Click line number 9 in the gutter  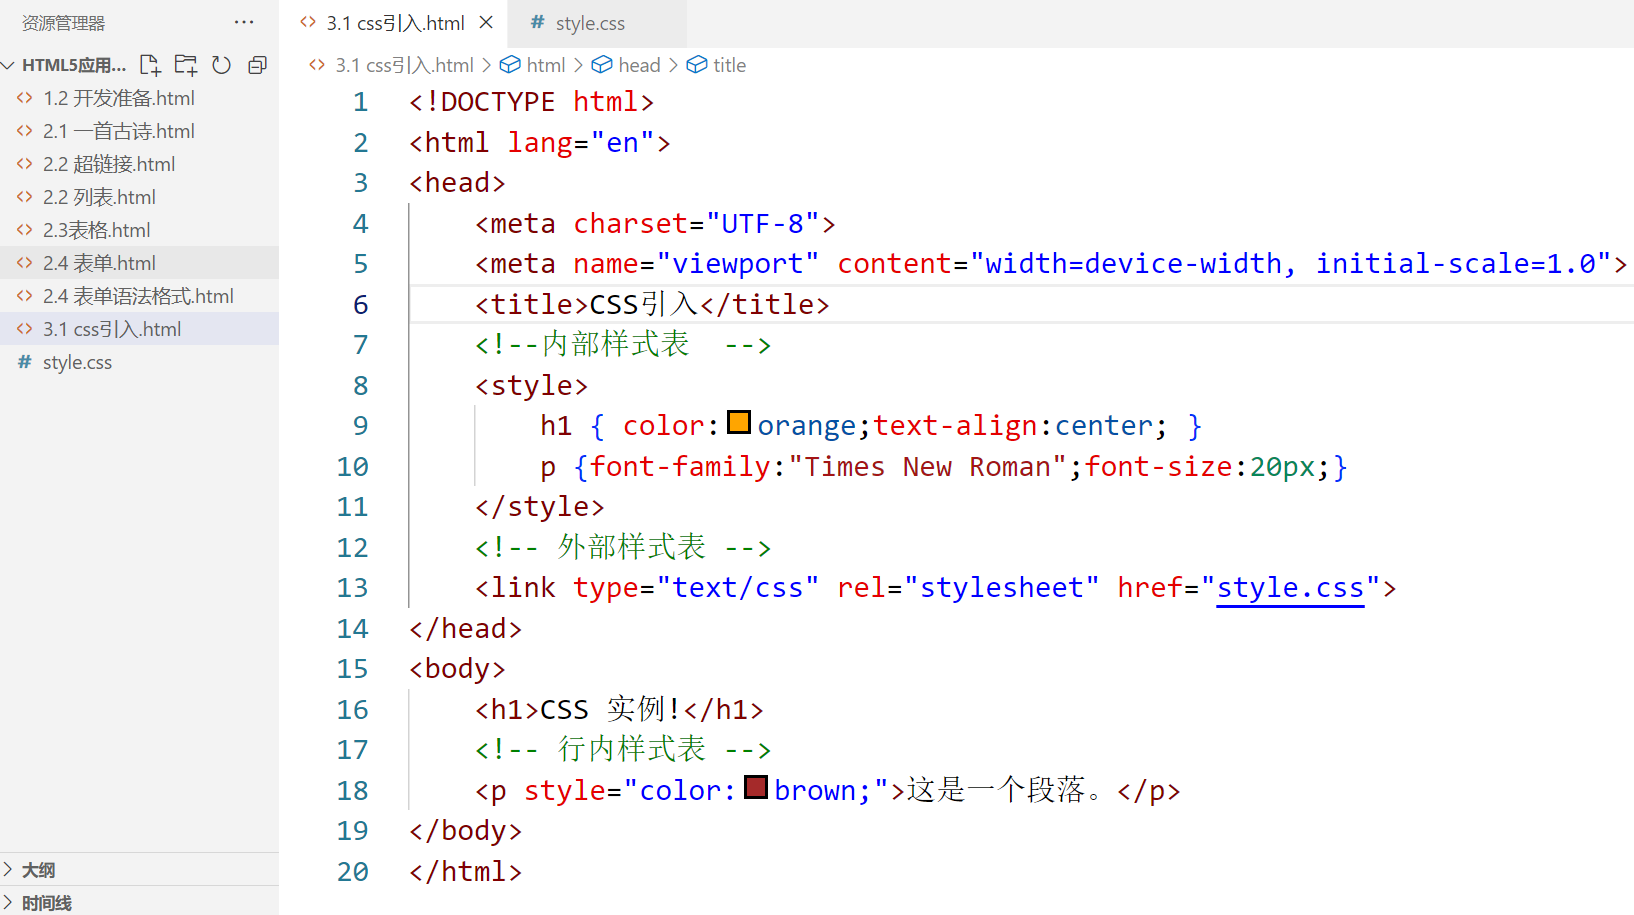point(360,426)
